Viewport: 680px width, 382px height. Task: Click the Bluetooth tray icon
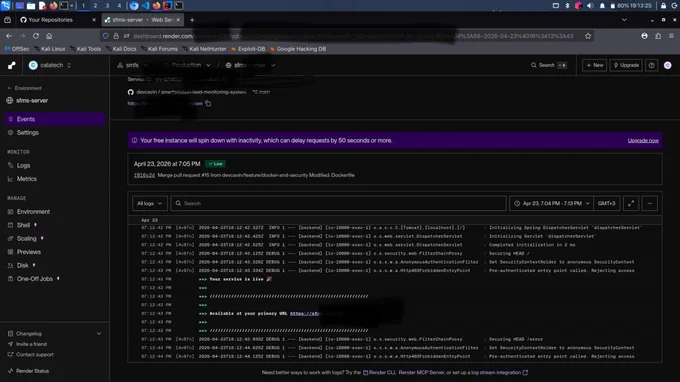[567, 6]
